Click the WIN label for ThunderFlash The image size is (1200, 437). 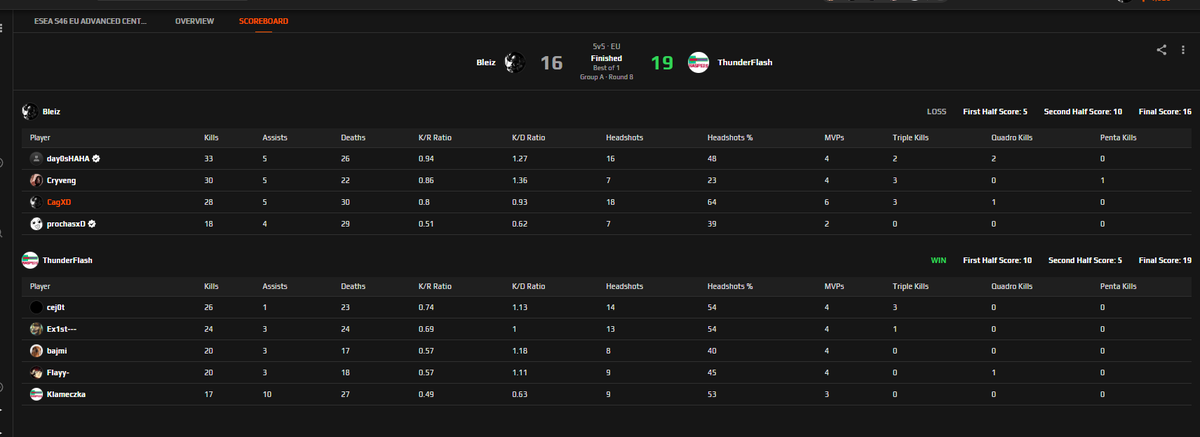click(x=938, y=260)
